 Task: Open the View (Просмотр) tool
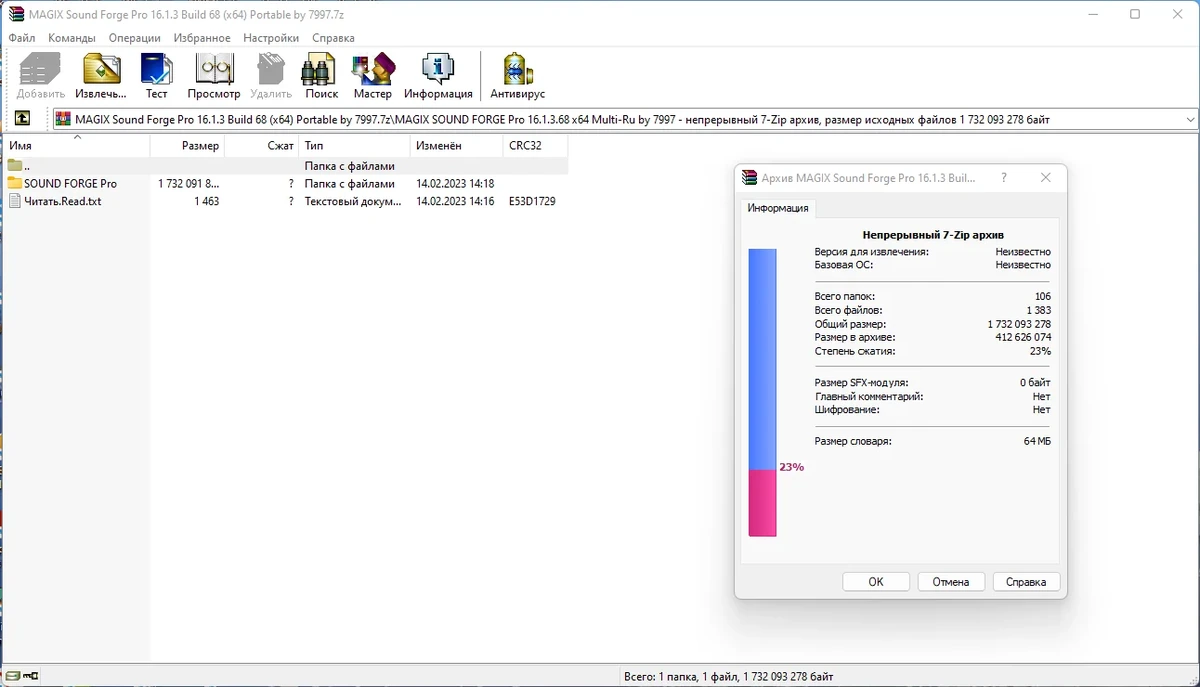[214, 70]
